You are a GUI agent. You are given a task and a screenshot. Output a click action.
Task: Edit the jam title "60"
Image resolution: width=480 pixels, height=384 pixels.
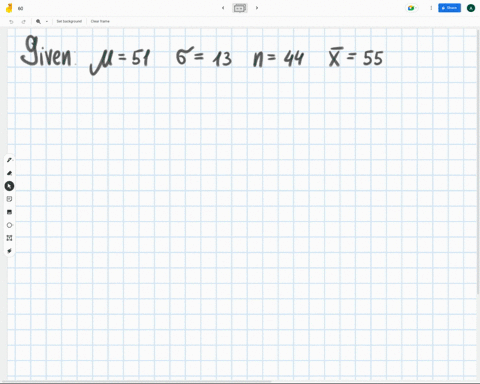click(x=20, y=8)
